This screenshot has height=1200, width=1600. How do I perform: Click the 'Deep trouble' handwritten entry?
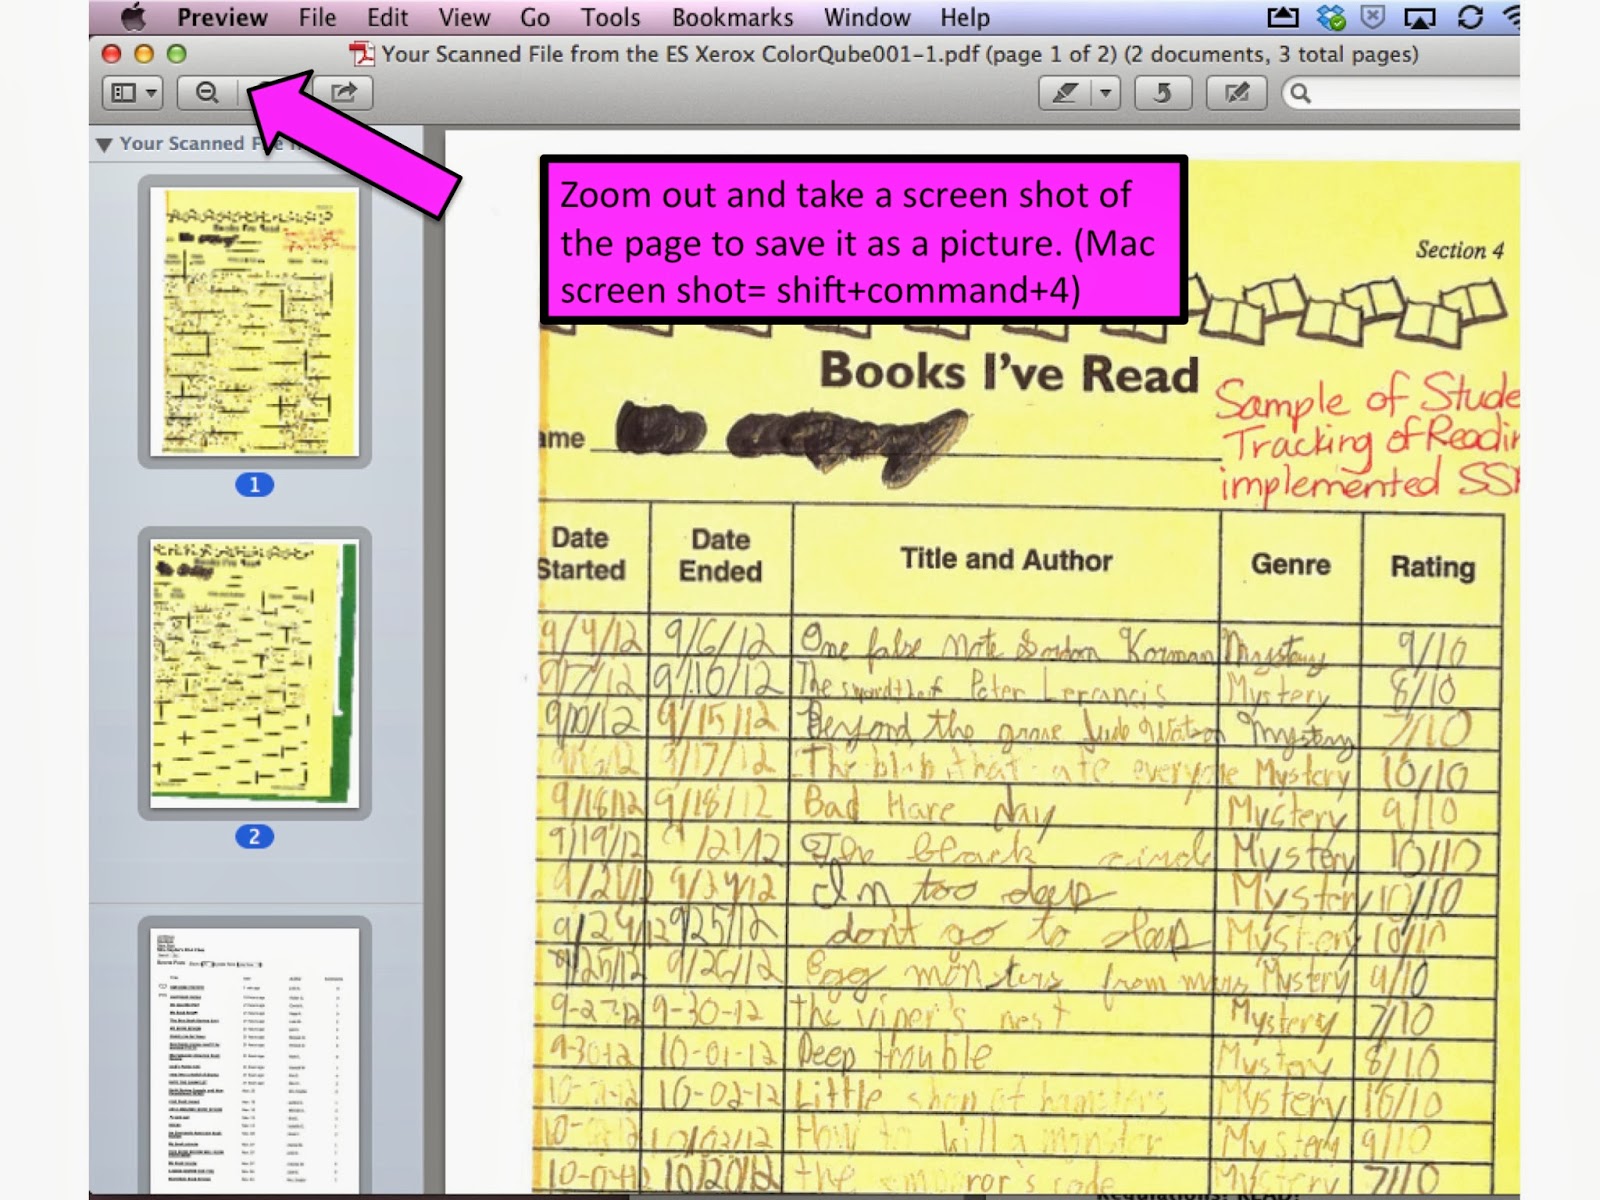[894, 1053]
